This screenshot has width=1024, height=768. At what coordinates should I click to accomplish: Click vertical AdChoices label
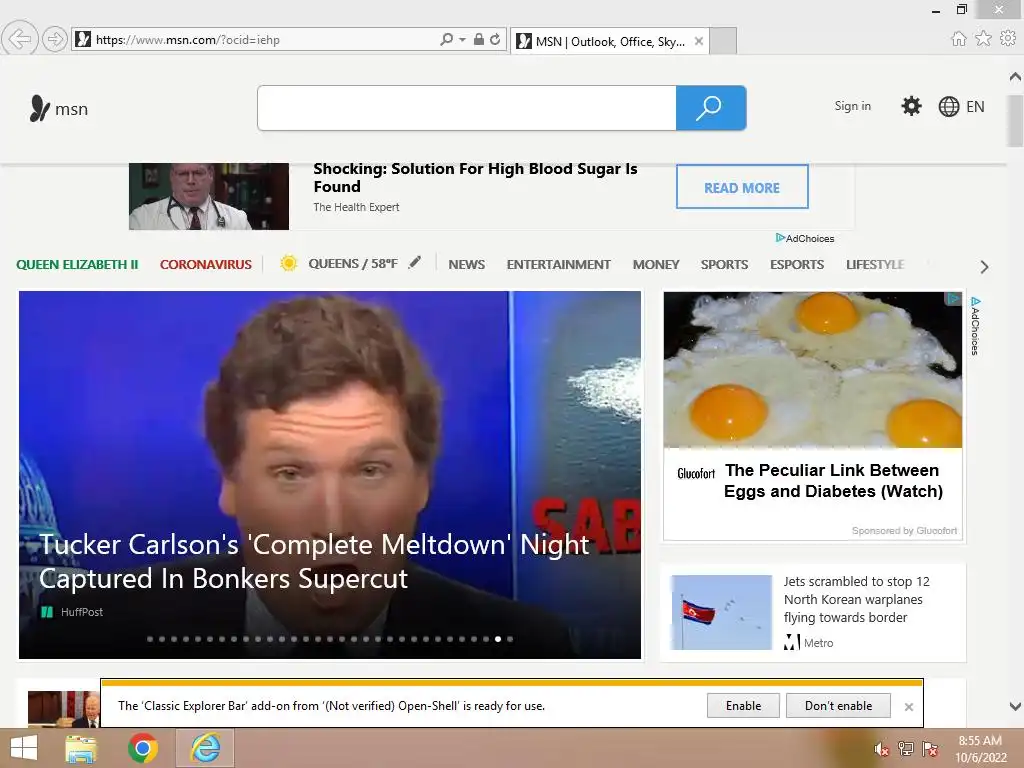[x=975, y=326]
